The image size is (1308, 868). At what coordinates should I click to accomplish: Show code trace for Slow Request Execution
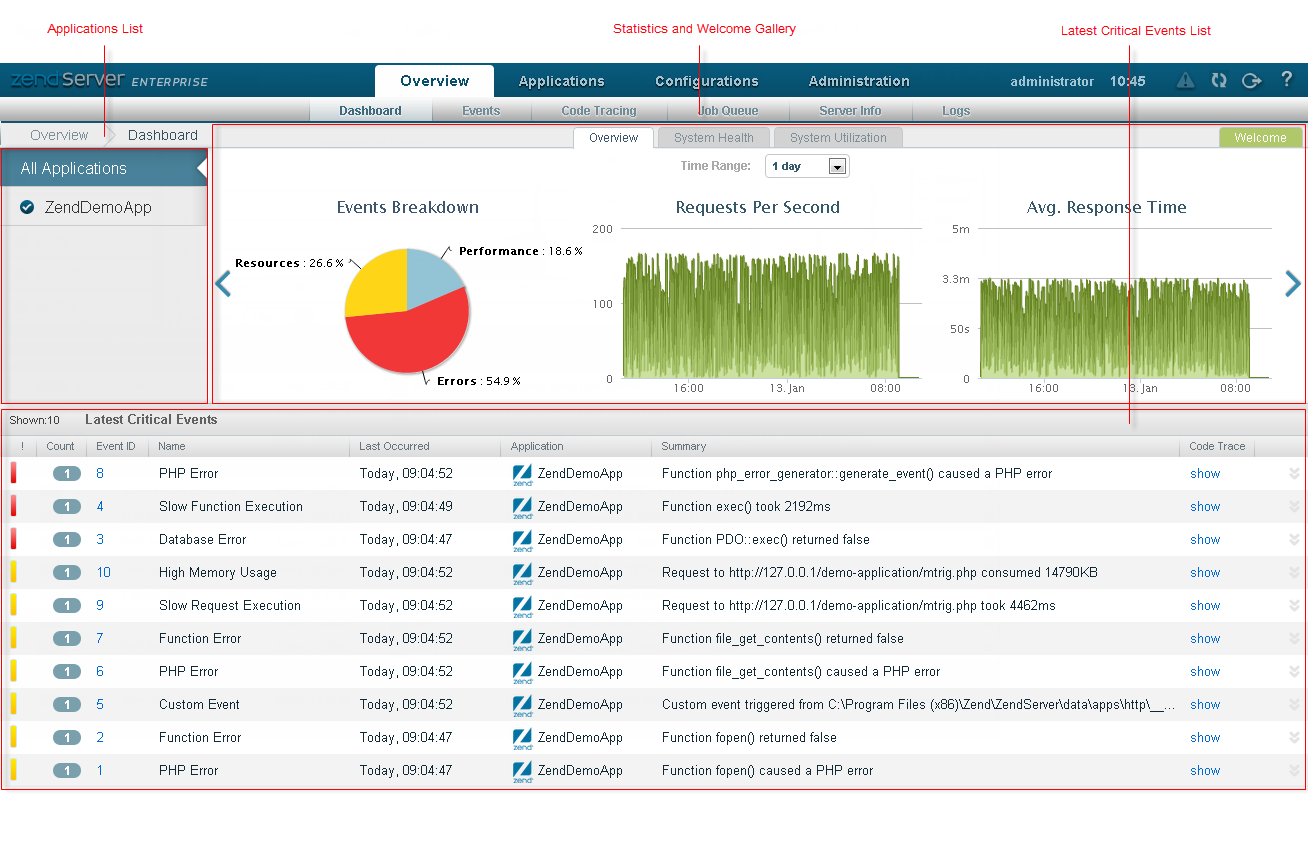1205,606
